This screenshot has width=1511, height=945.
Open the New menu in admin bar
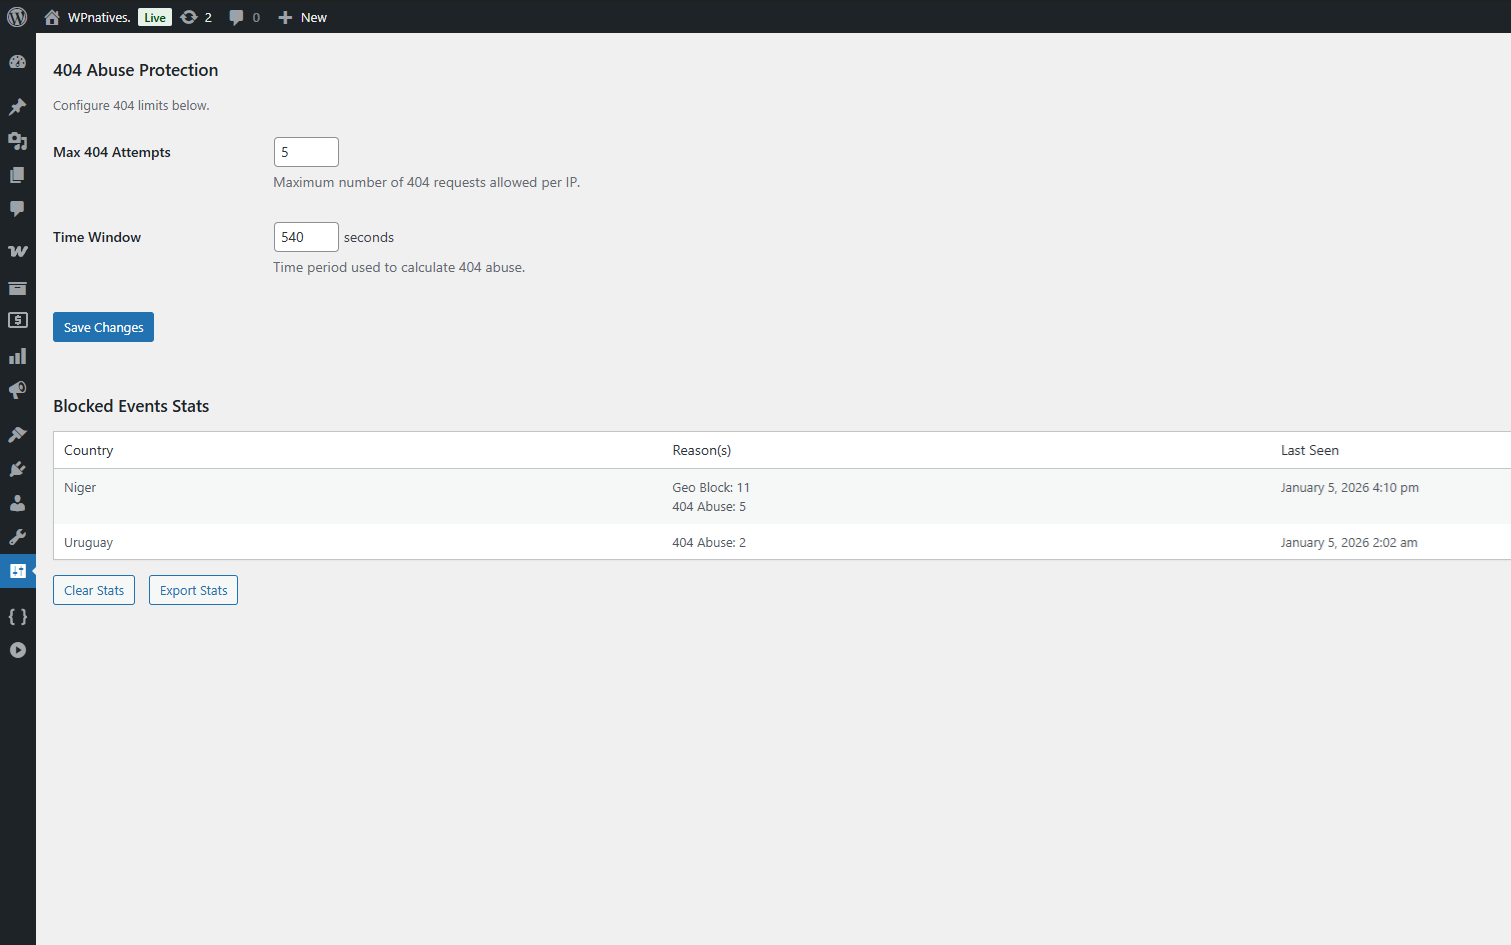pyautogui.click(x=313, y=17)
